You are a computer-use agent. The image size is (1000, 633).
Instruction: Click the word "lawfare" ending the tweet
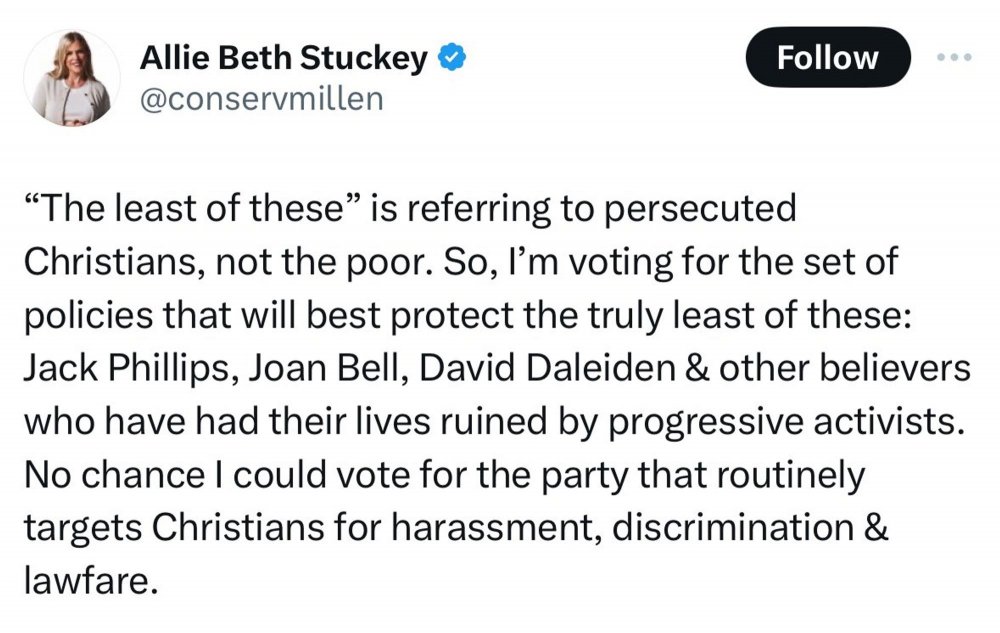(x=88, y=580)
